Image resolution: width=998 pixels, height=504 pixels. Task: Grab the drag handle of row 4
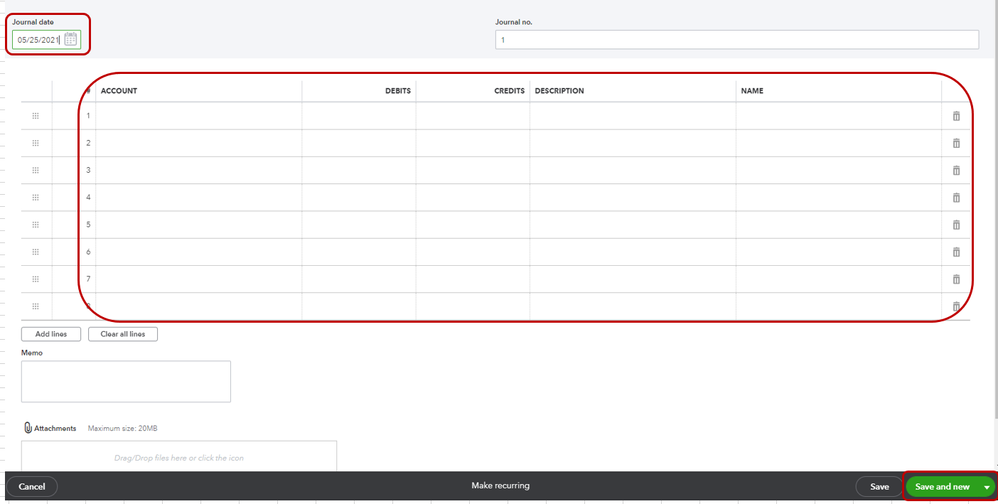click(36, 197)
